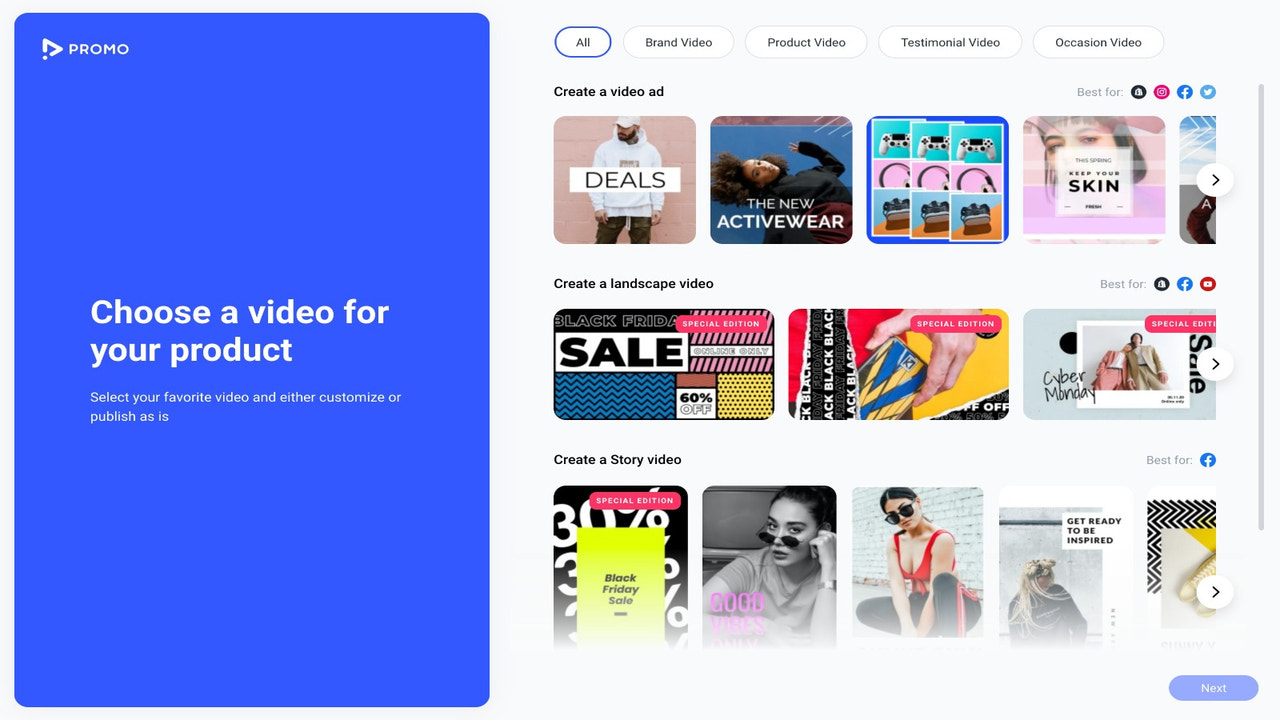Click the landscape video carousel arrow
The image size is (1280, 720).
(1215, 363)
